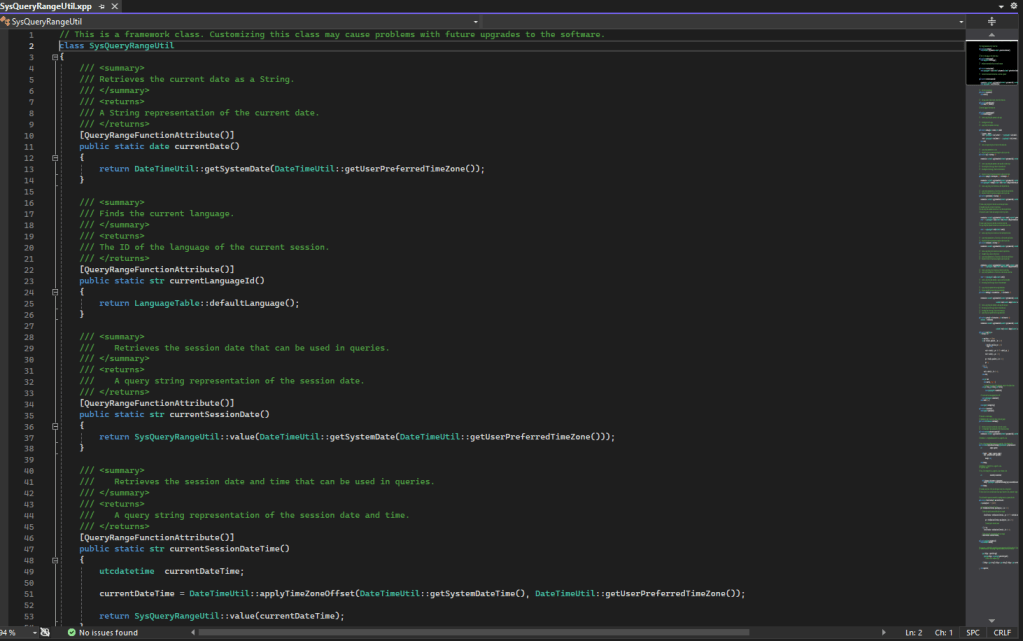Viewport: 1023px width, 641px height.
Task: Click the code cleanup icon in status bar
Action: tap(45, 633)
